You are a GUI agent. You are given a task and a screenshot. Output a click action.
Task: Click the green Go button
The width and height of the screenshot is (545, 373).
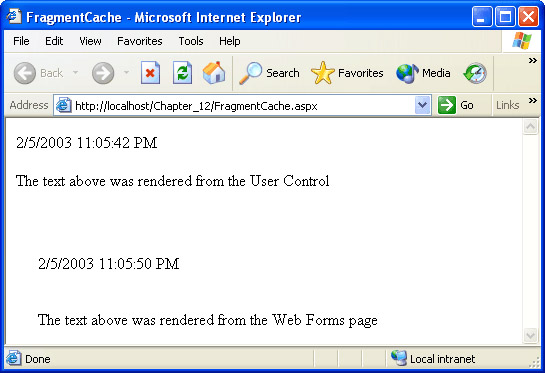(455, 105)
